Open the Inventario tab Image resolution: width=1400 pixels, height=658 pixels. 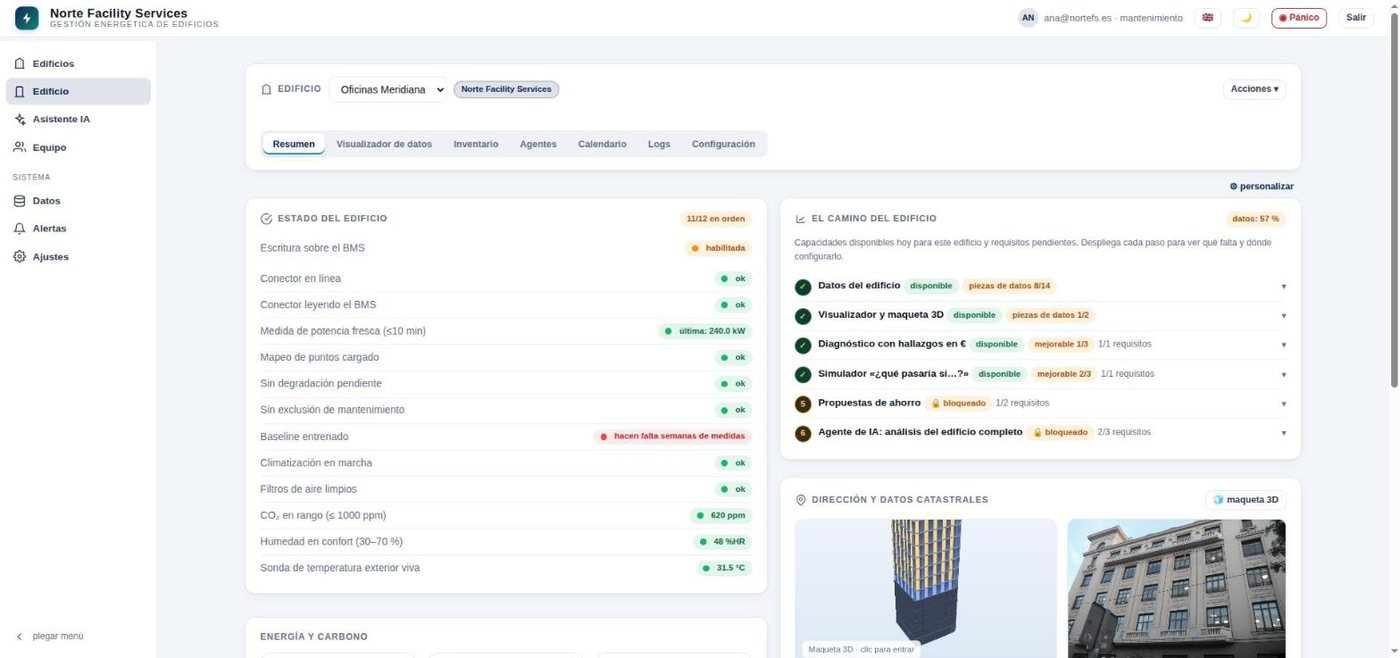[476, 144]
